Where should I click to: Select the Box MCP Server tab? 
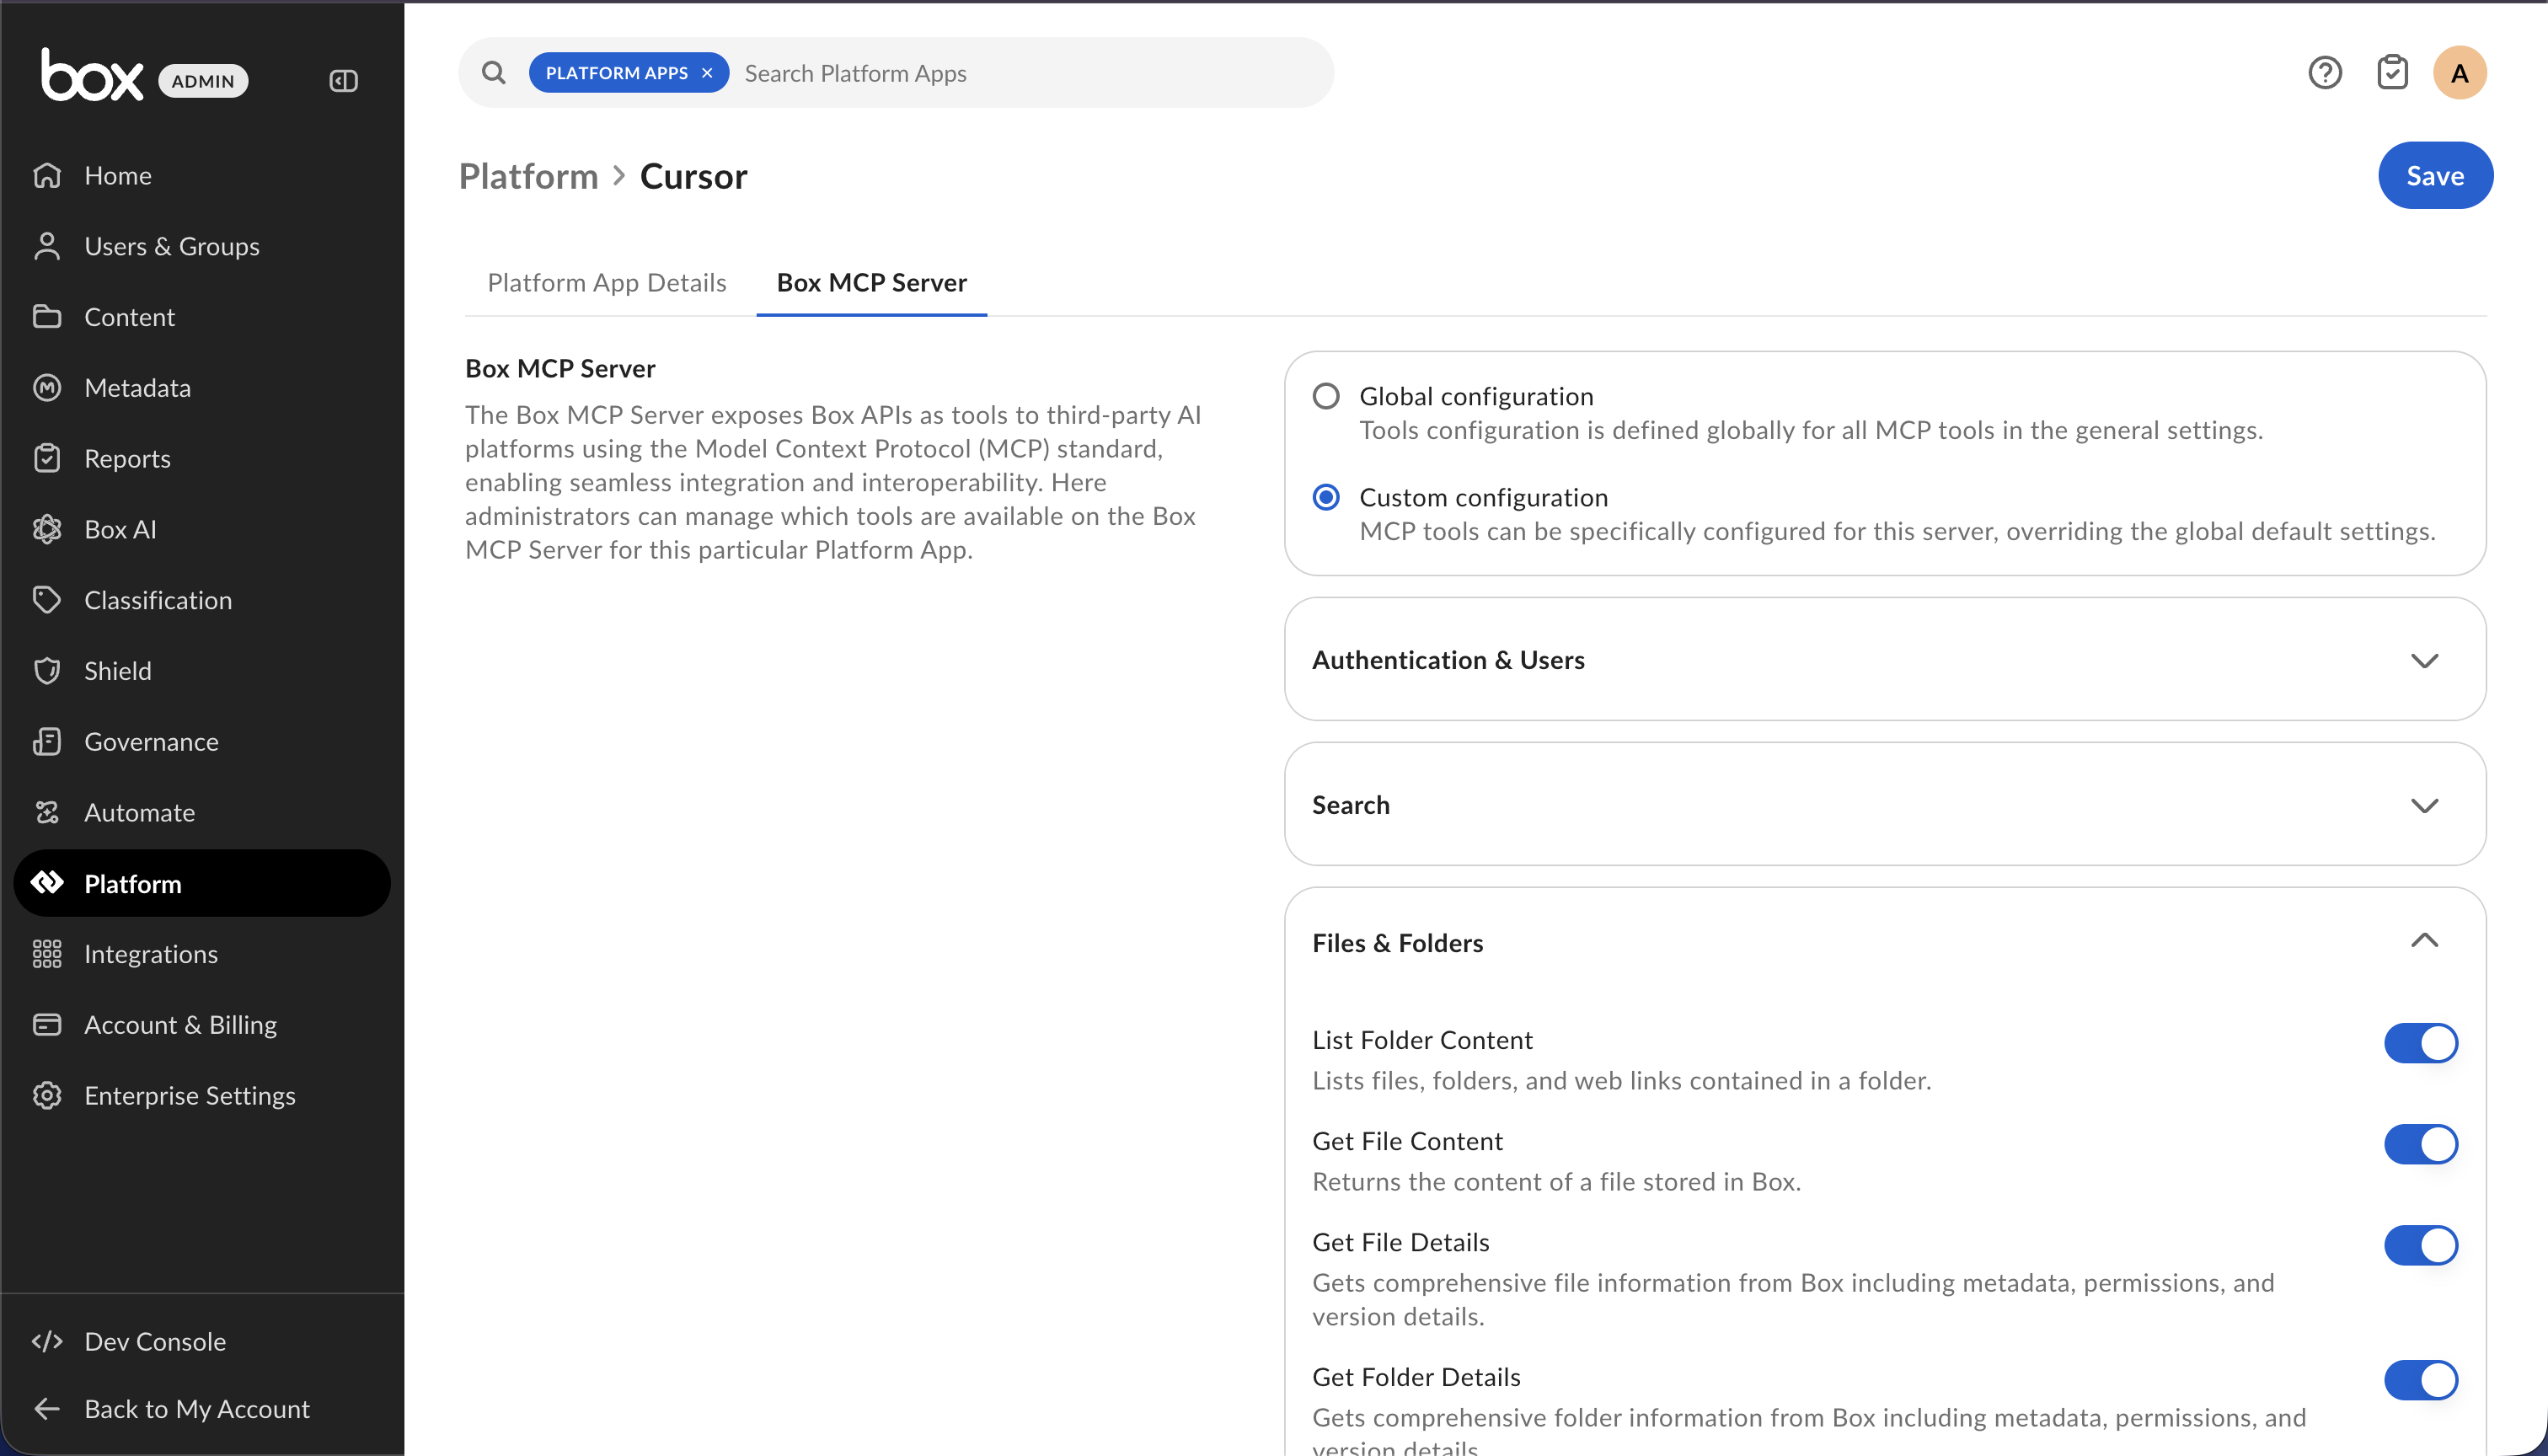872,283
